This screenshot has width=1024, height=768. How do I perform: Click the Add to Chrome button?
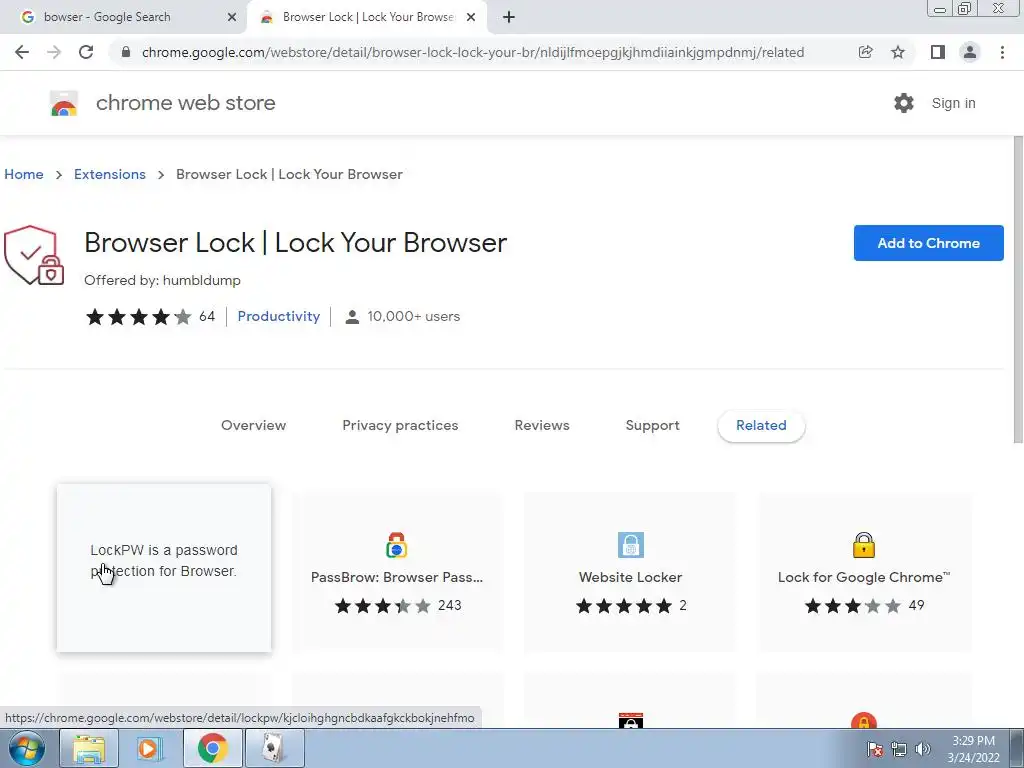click(928, 243)
